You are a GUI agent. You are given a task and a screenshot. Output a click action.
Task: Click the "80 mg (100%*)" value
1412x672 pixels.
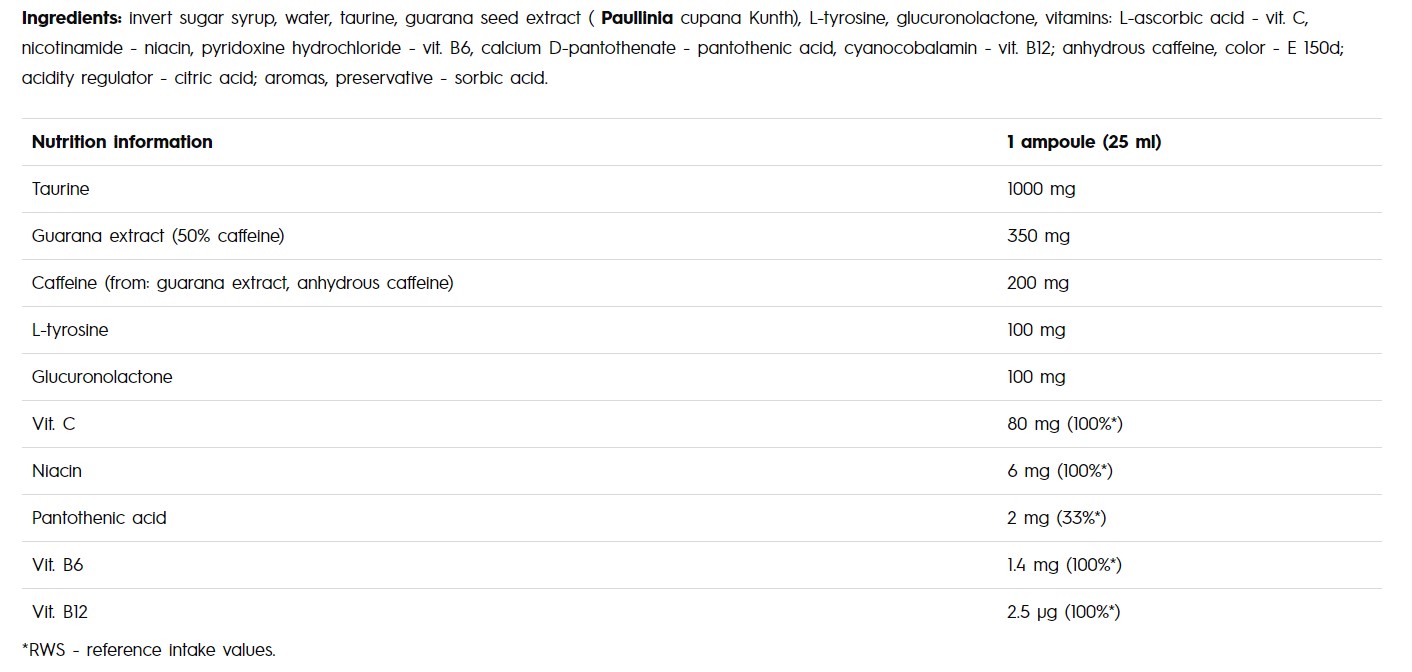tap(1065, 424)
